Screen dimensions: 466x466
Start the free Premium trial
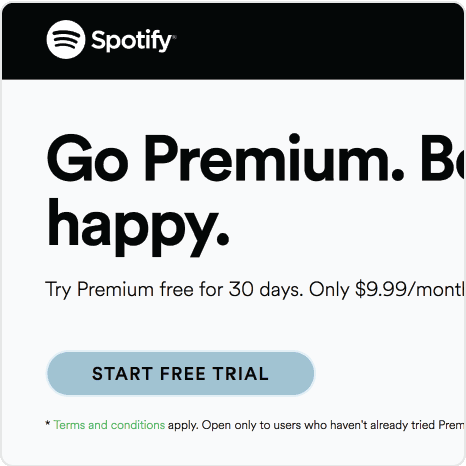pos(181,373)
